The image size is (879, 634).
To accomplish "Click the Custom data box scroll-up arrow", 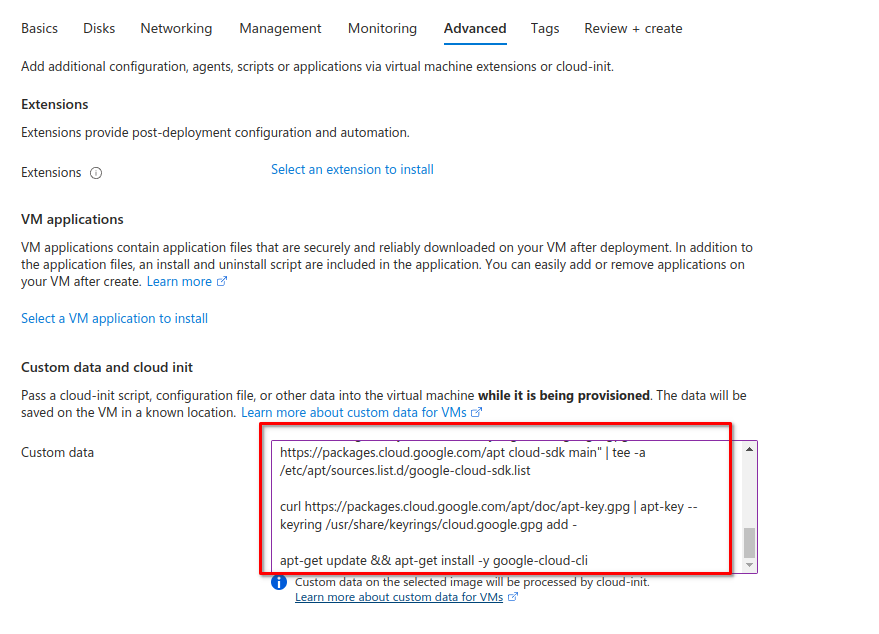I will [750, 449].
